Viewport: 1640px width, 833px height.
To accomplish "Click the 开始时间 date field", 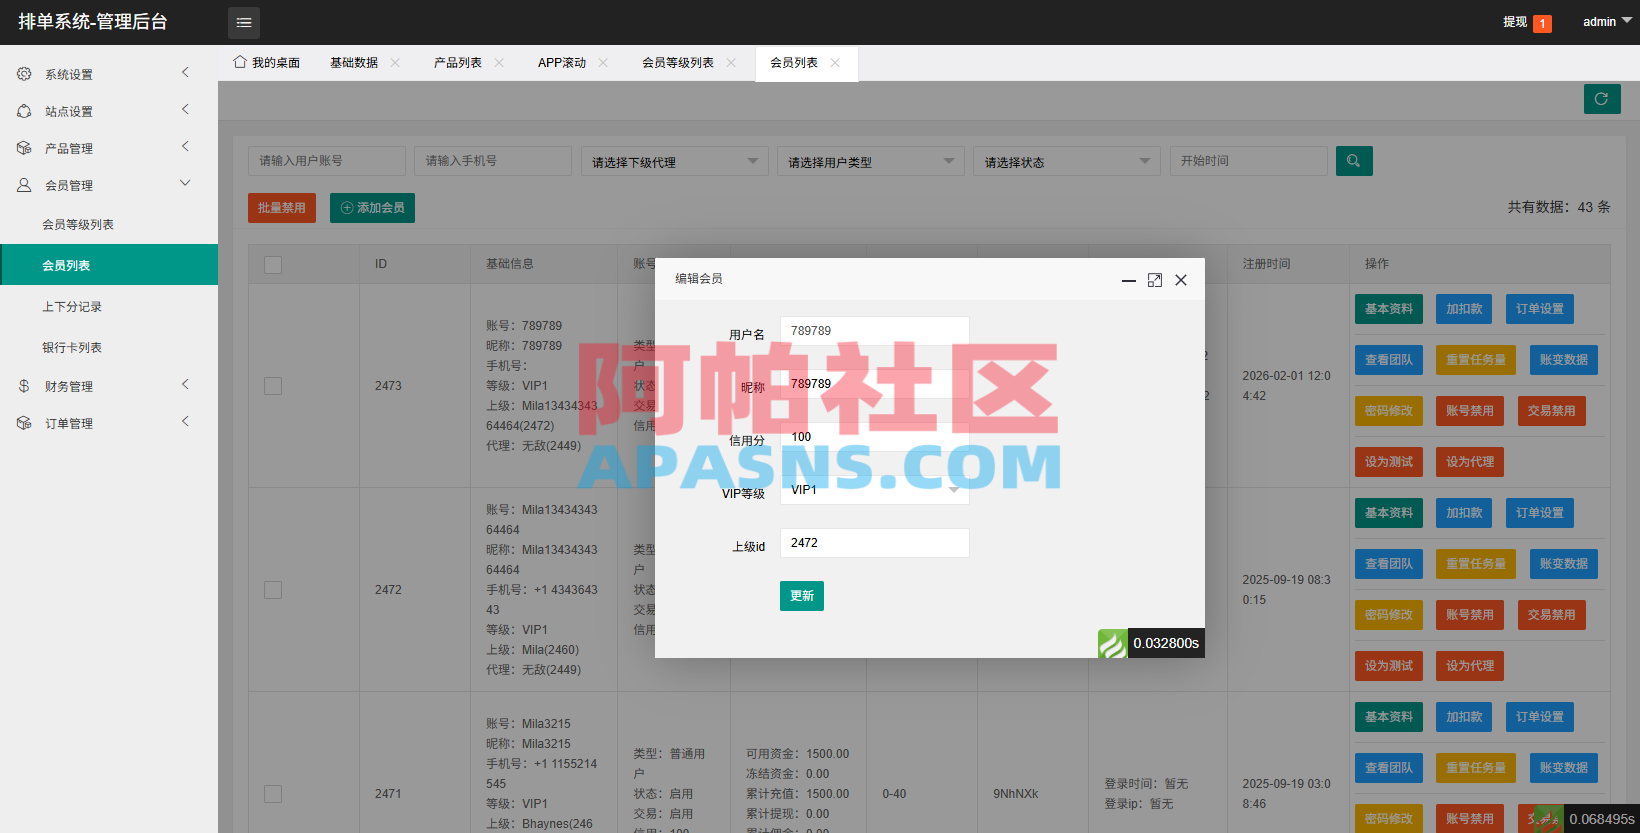I will pos(1249,161).
